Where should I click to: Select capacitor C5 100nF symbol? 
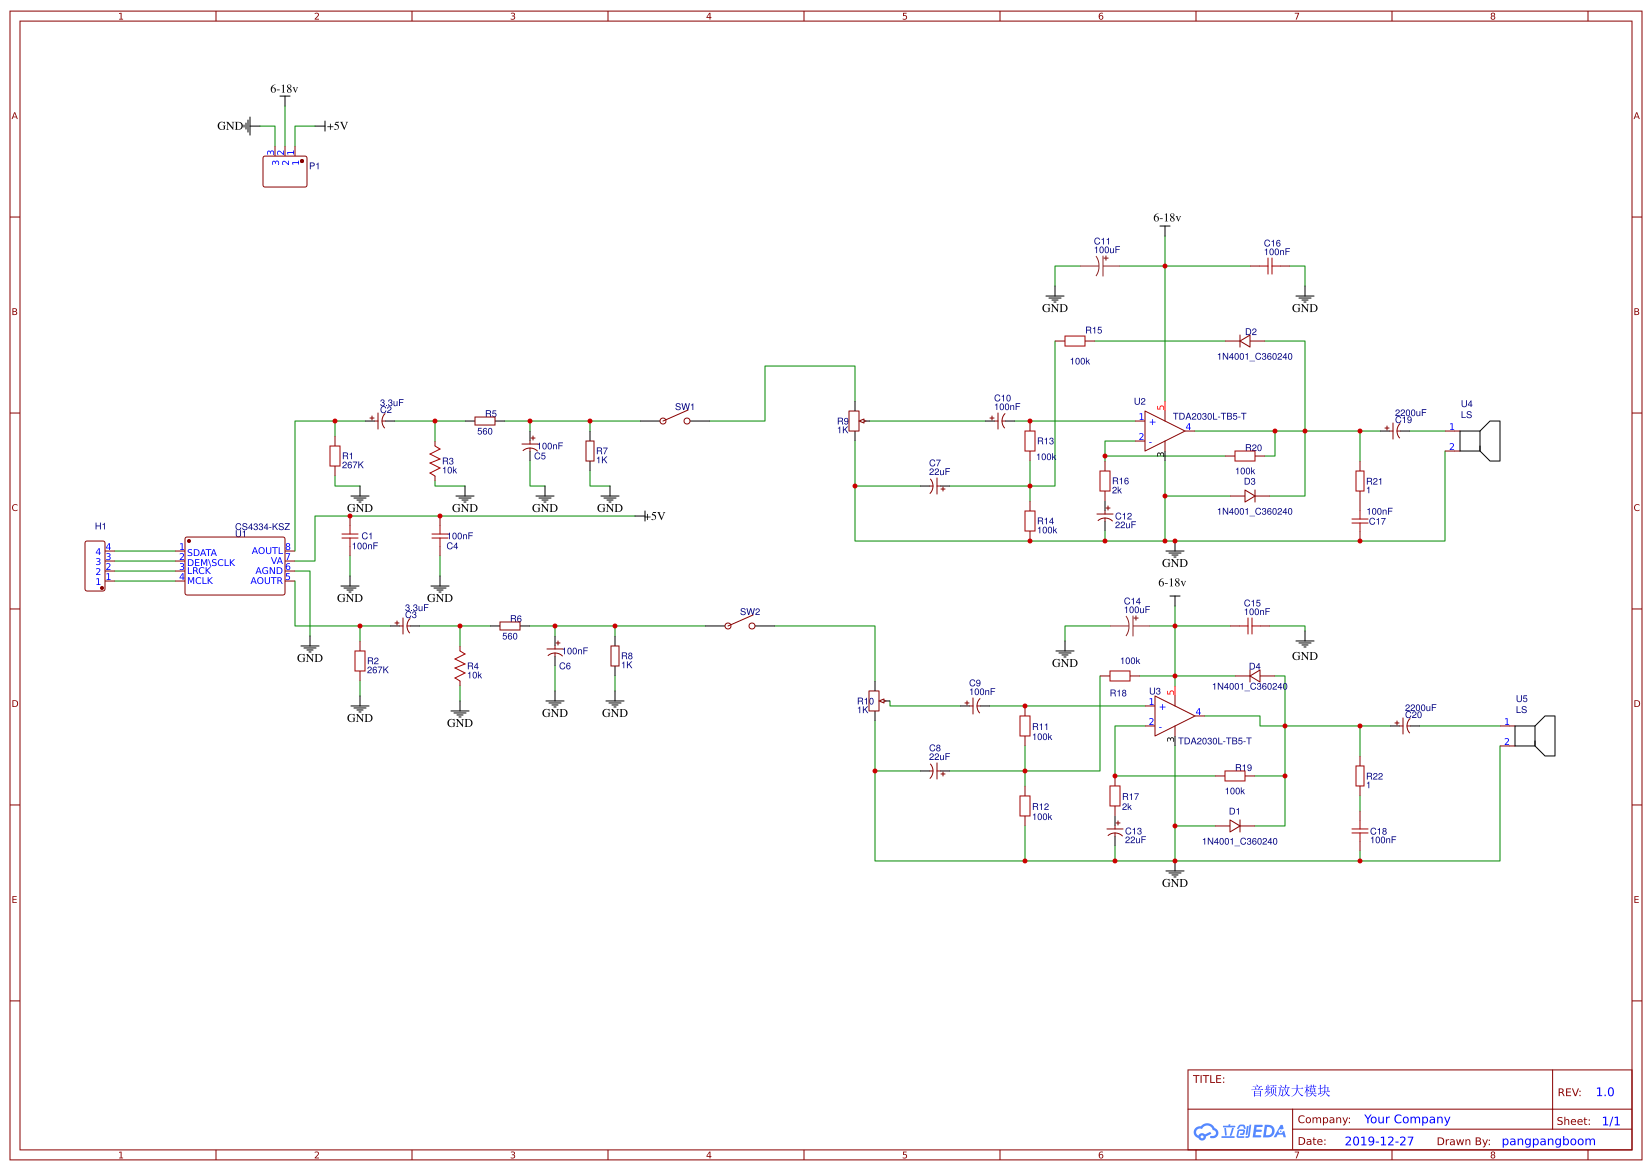click(530, 446)
